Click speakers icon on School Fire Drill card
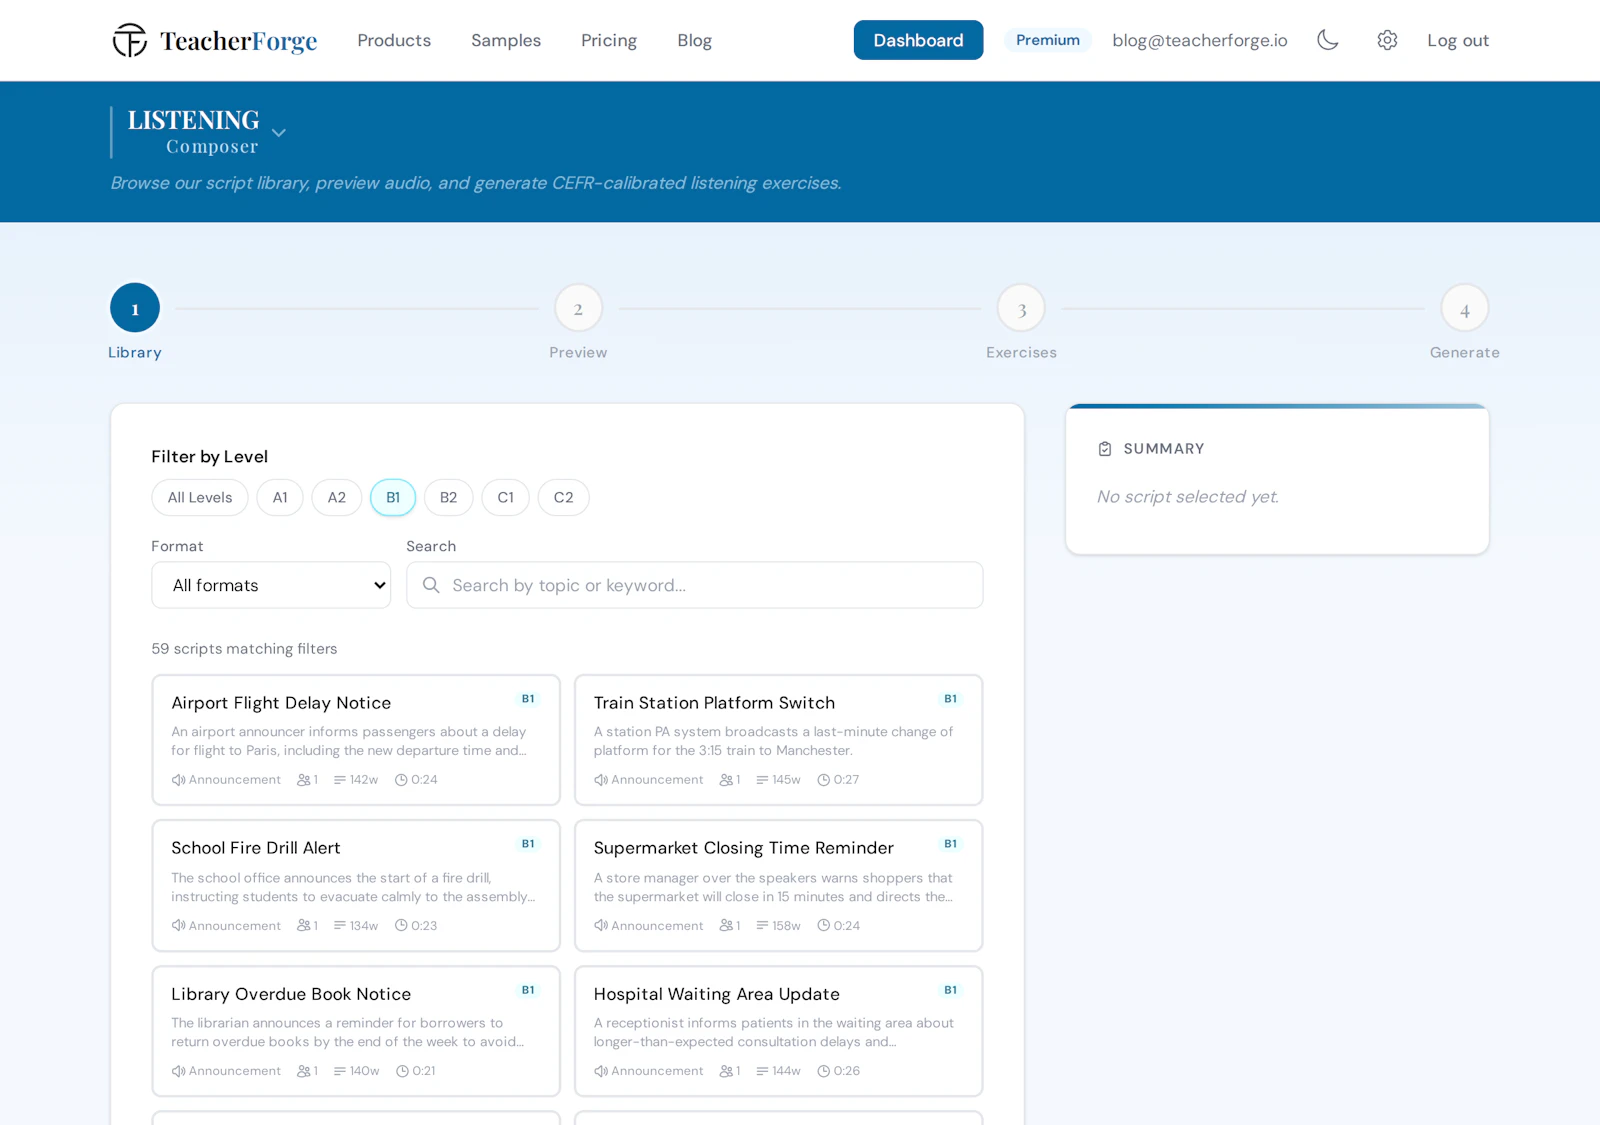 304,926
